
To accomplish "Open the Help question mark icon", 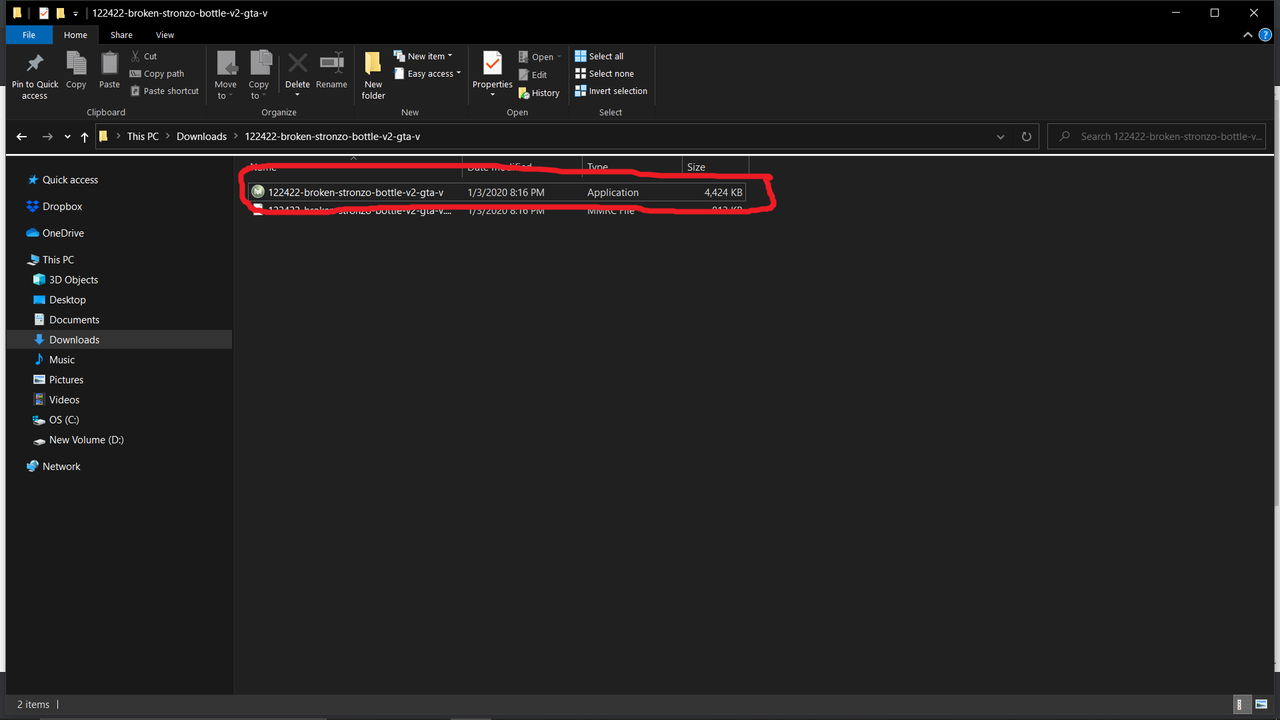I will point(1265,35).
